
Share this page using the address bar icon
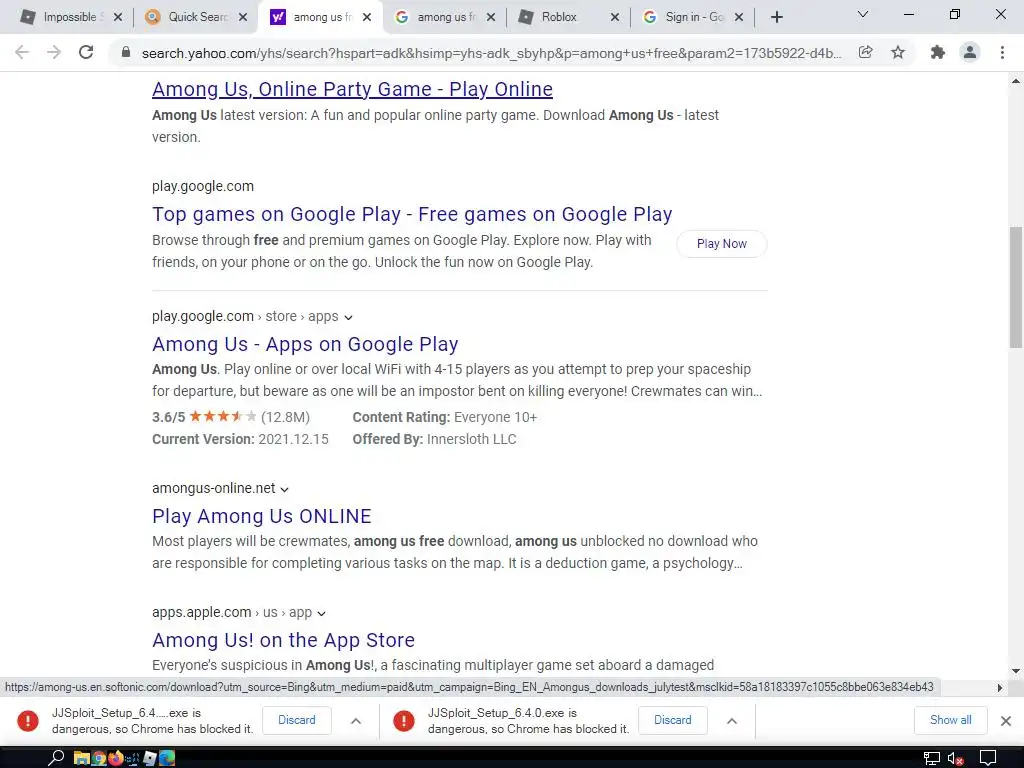pos(865,52)
